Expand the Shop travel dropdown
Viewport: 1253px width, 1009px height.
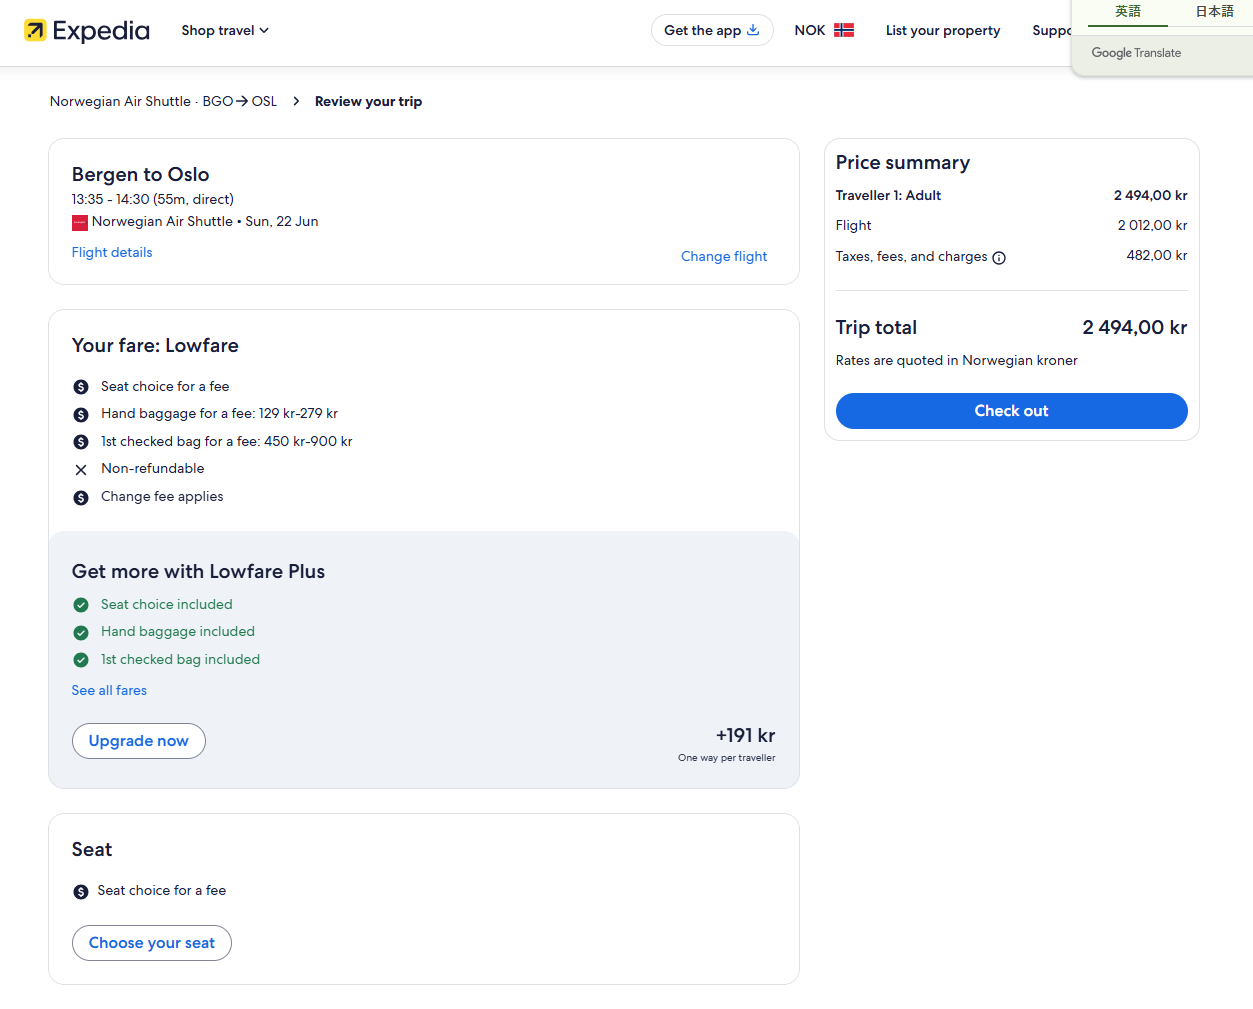point(225,30)
